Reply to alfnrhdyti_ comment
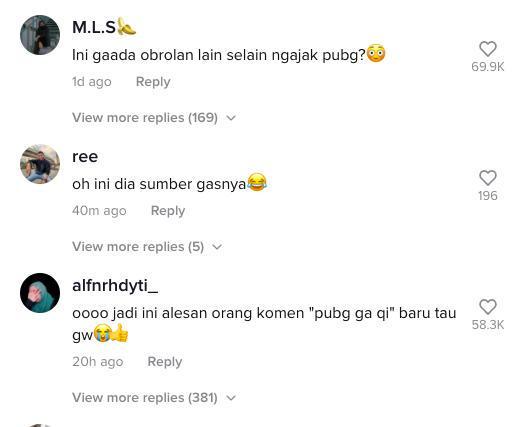The width and height of the screenshot is (532, 427). pyautogui.click(x=165, y=362)
